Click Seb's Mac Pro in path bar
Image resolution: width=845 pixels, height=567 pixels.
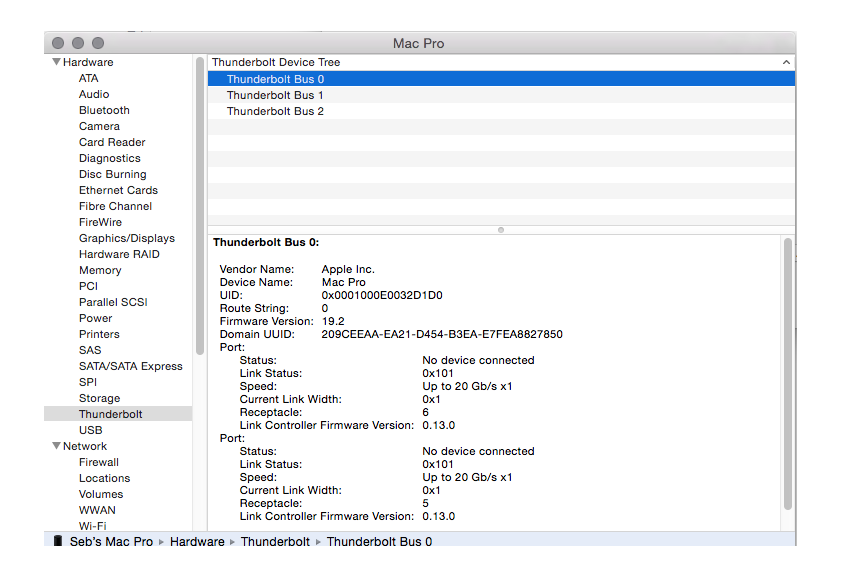coord(111,542)
